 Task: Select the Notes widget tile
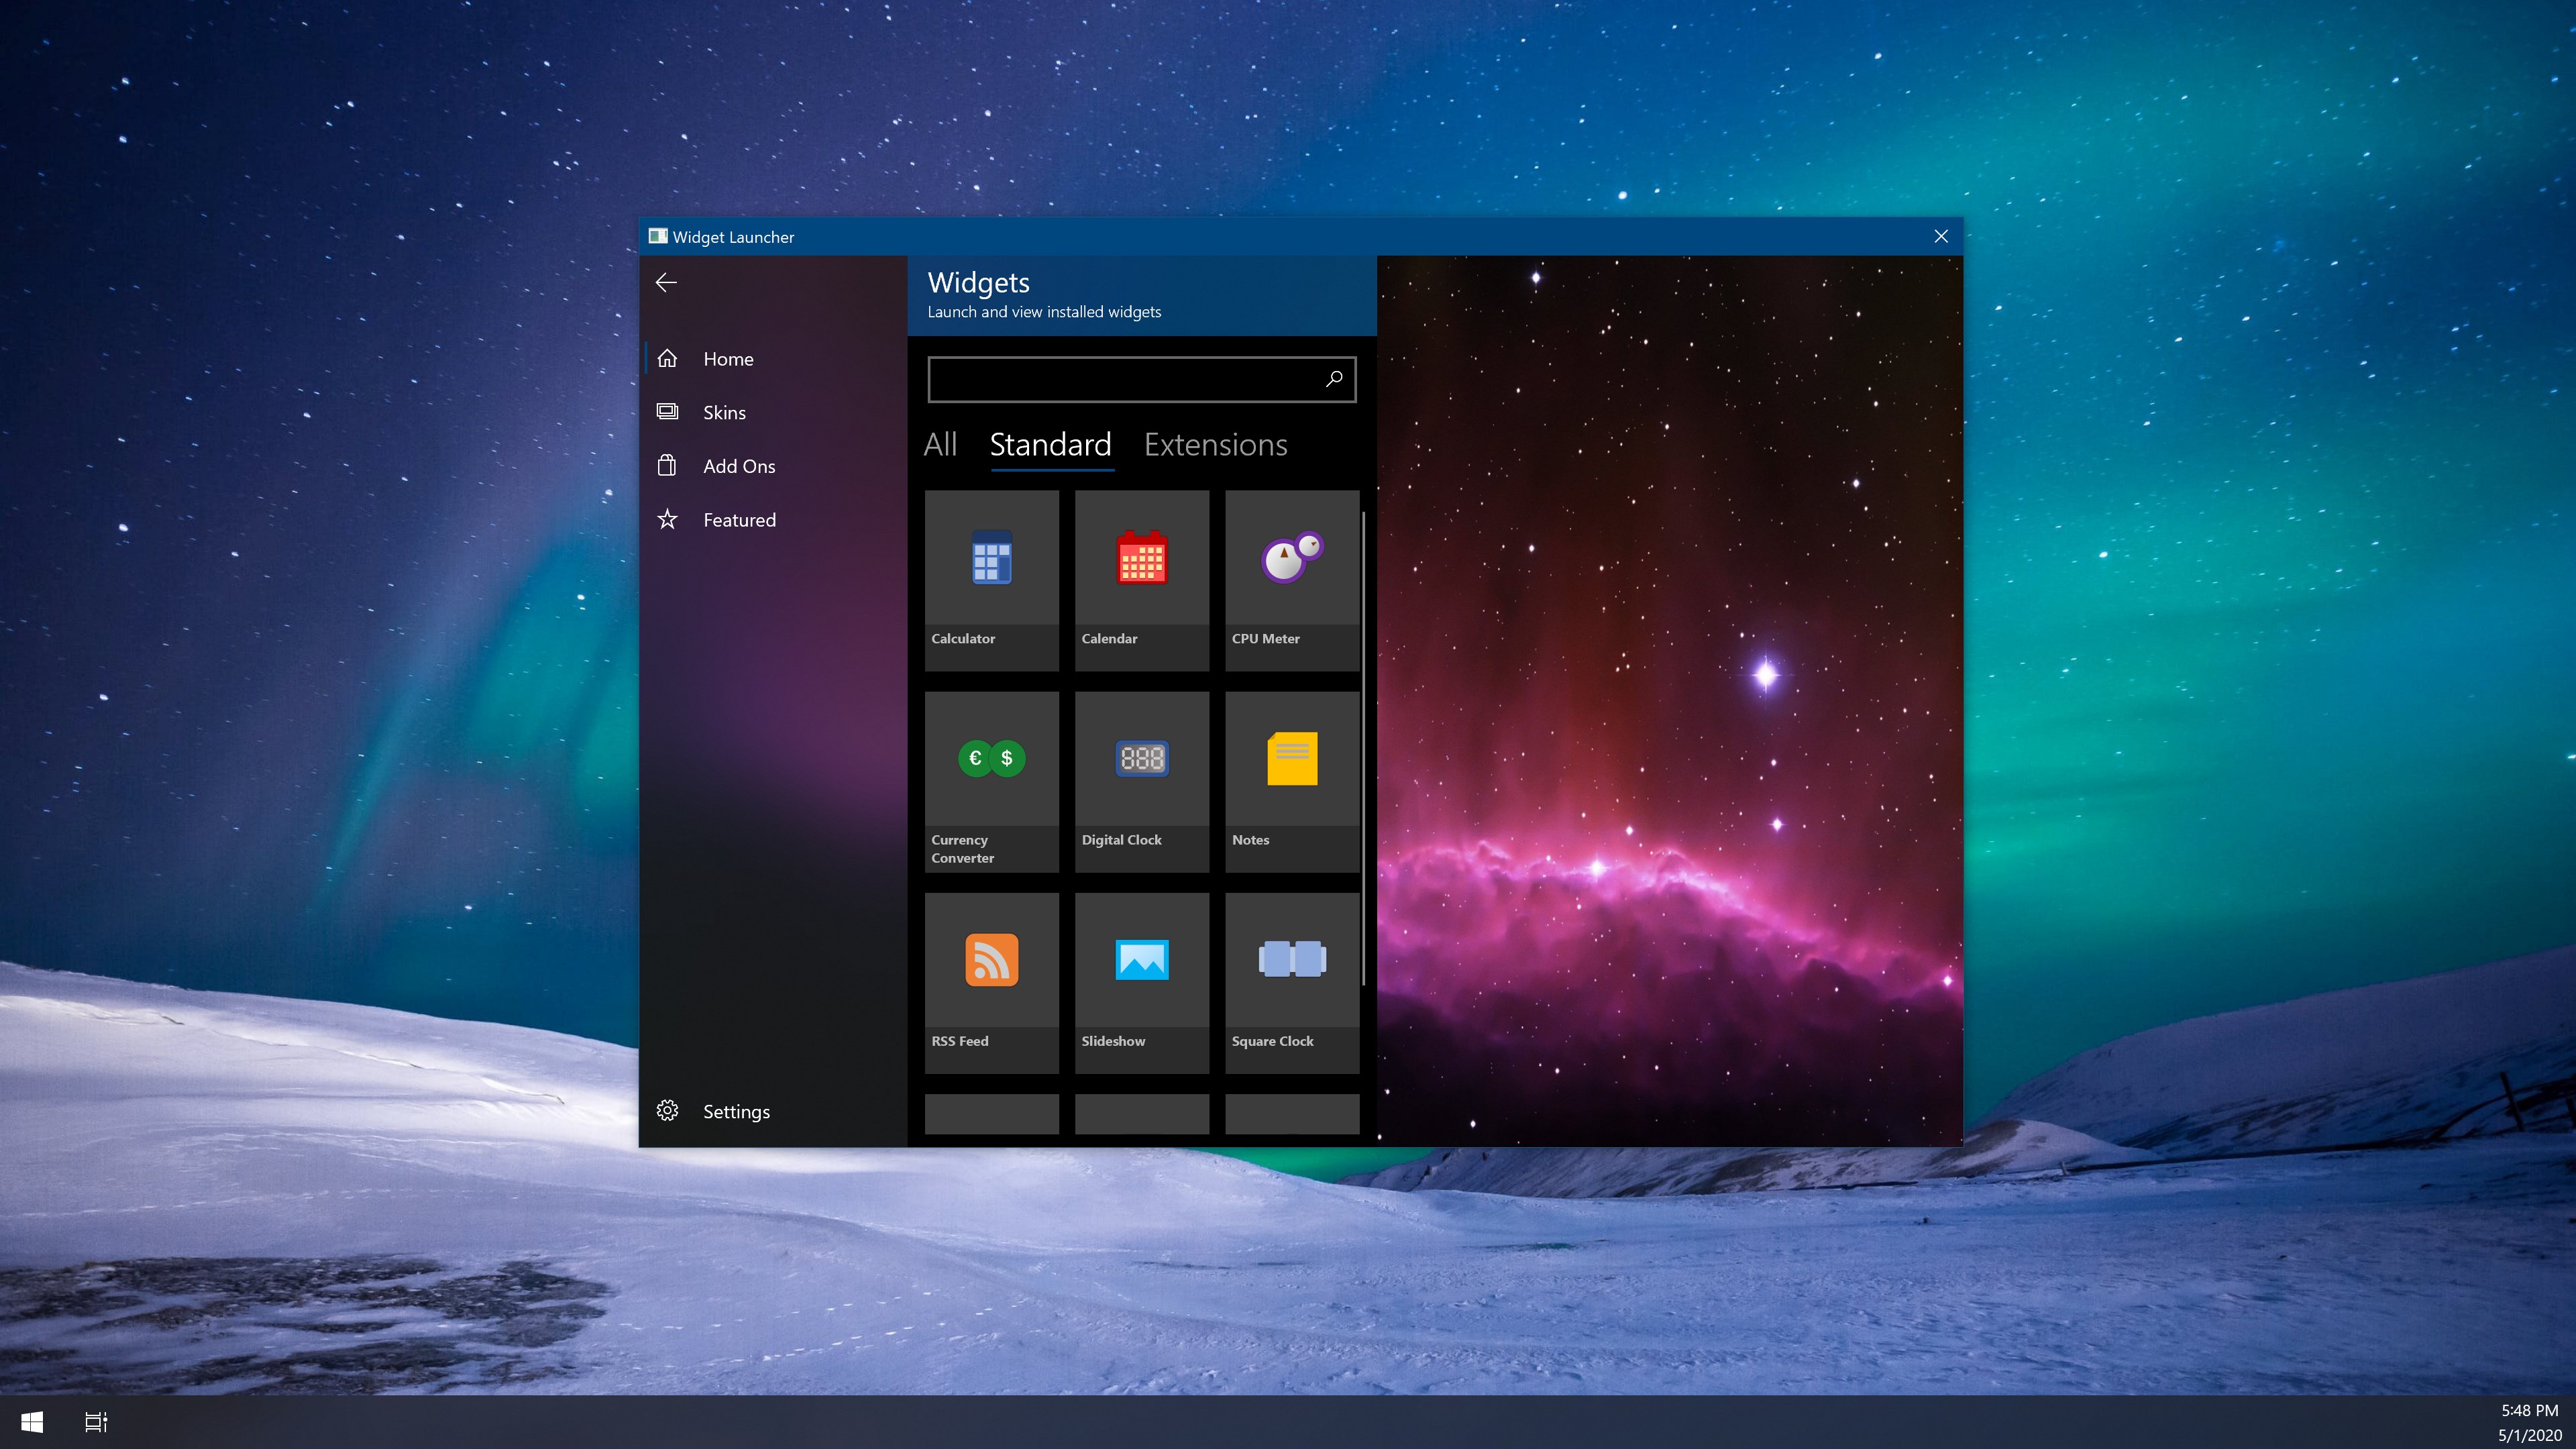tap(1291, 781)
